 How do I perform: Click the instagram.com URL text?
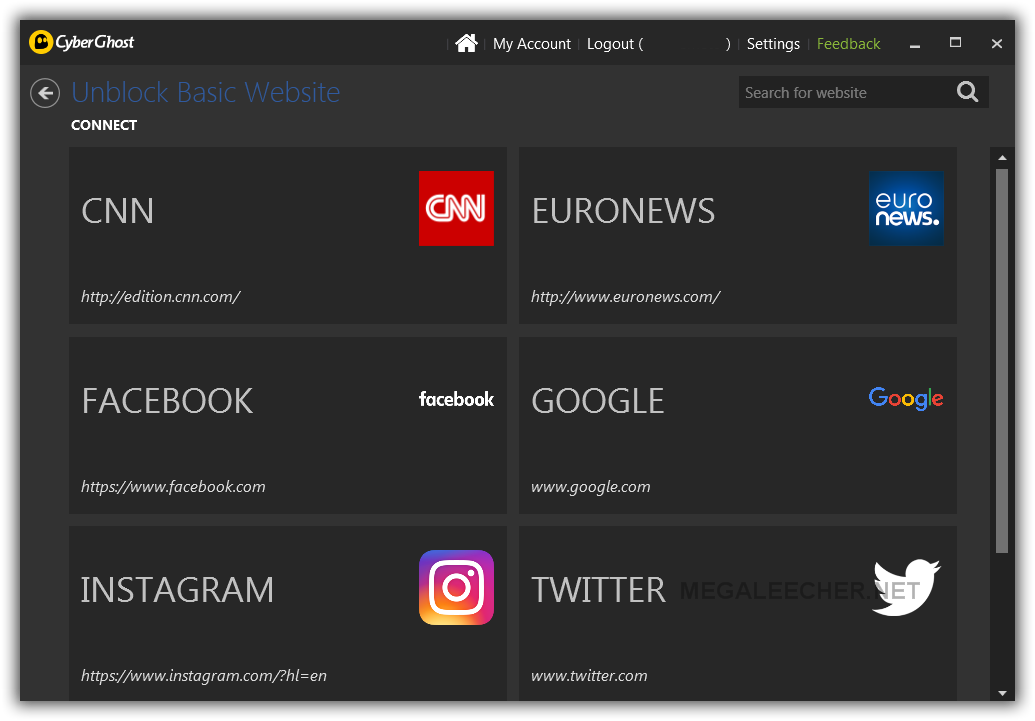click(x=203, y=675)
